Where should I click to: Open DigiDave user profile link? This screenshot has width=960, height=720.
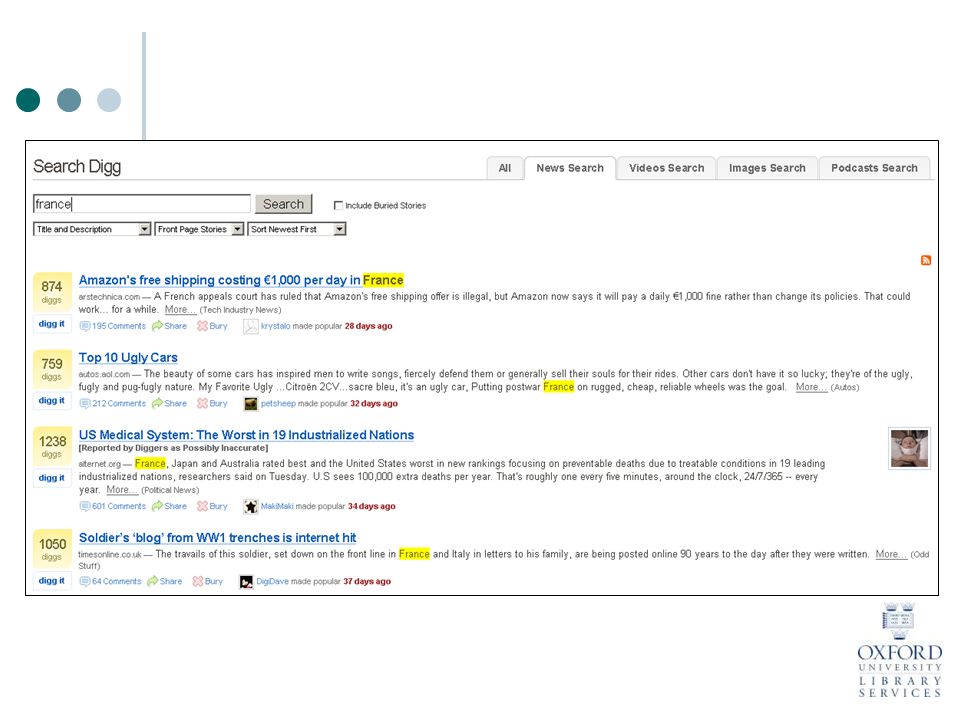coord(272,582)
